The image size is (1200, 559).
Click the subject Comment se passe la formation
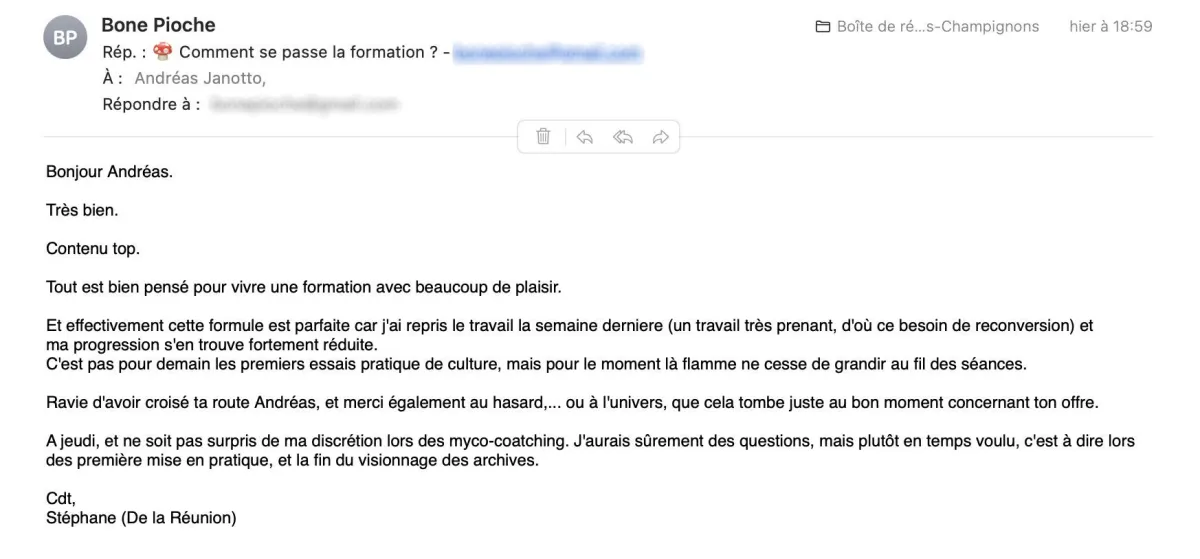(x=307, y=52)
